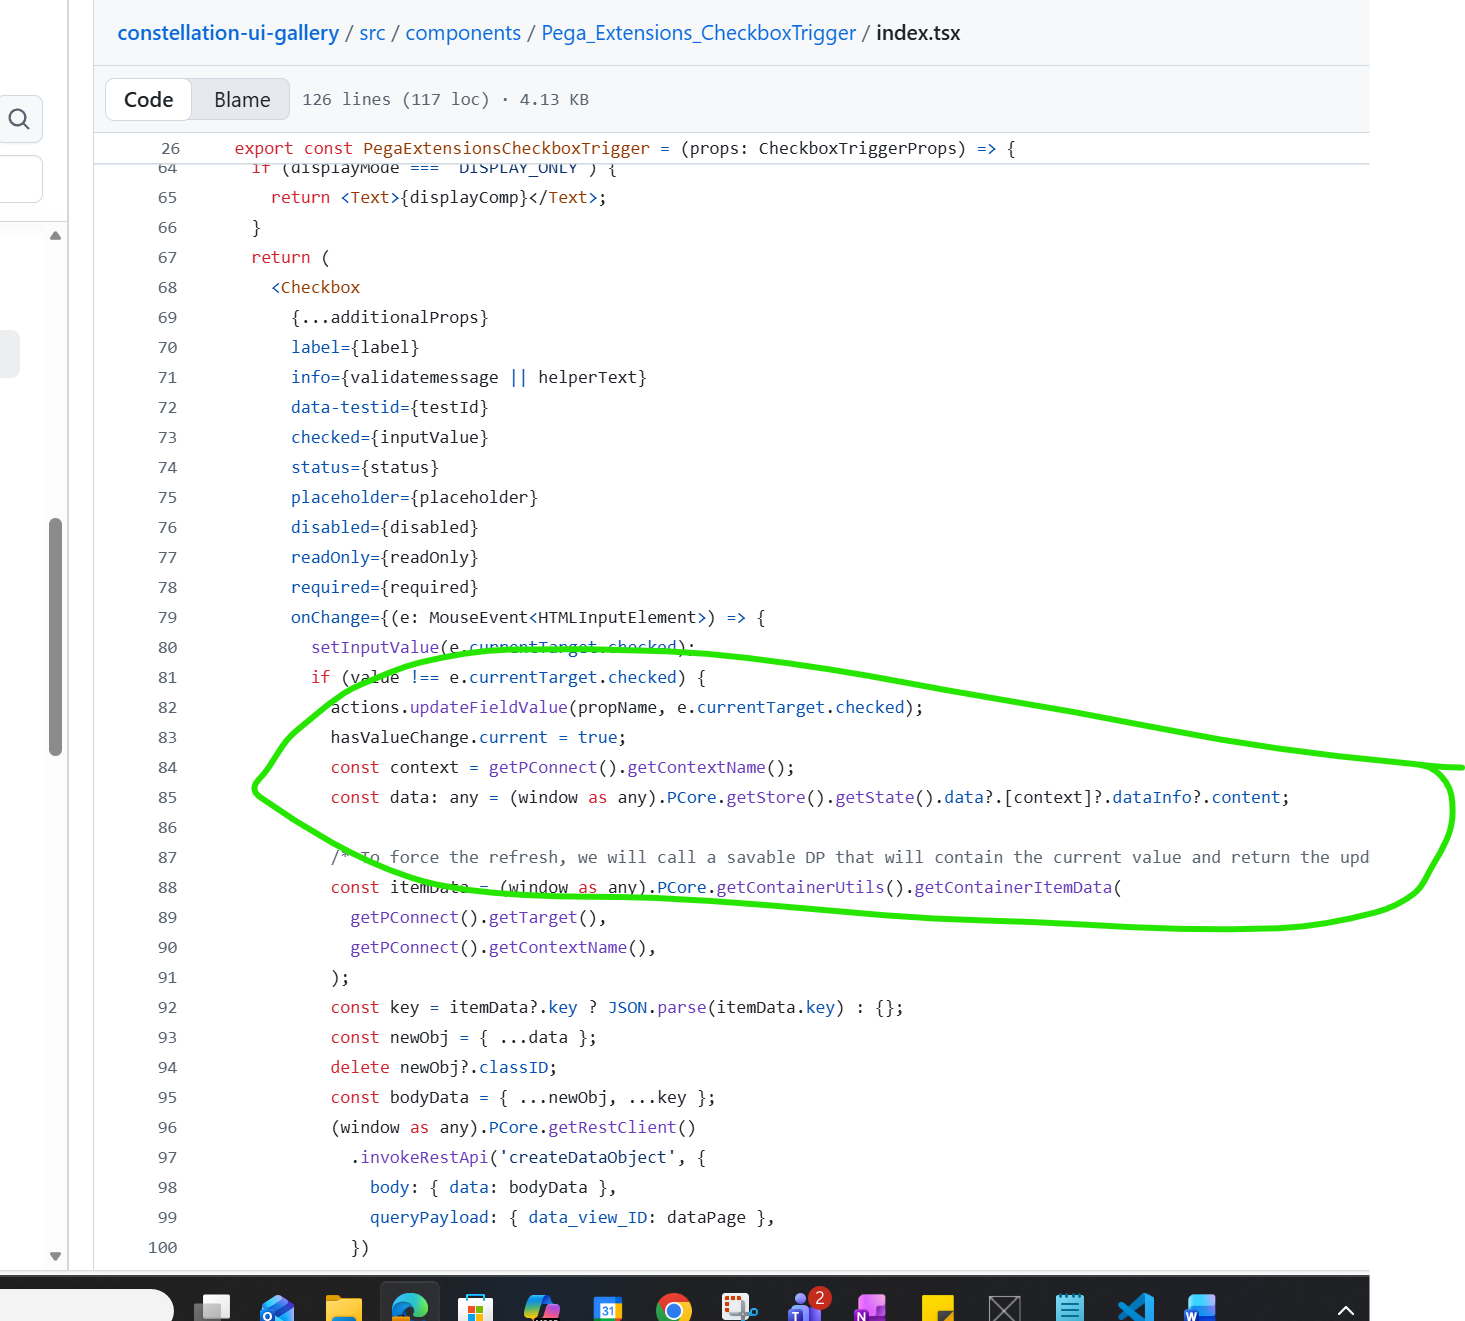The height and width of the screenshot is (1321, 1465).
Task: Select the Code tab
Action: click(x=148, y=99)
